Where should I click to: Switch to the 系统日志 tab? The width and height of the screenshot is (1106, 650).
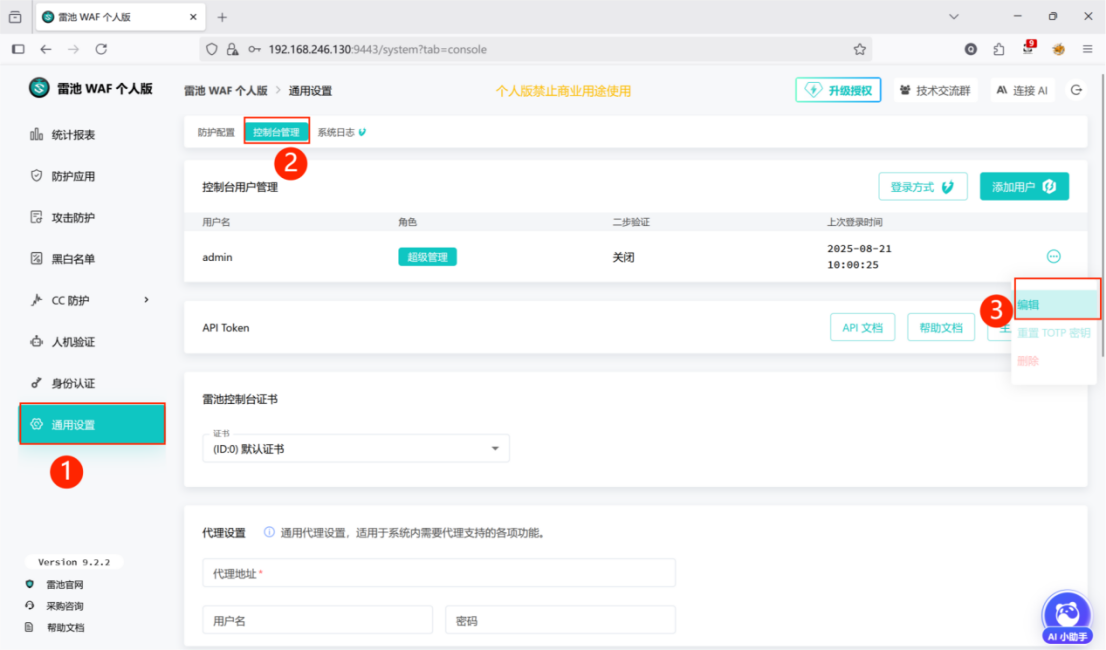341,133
